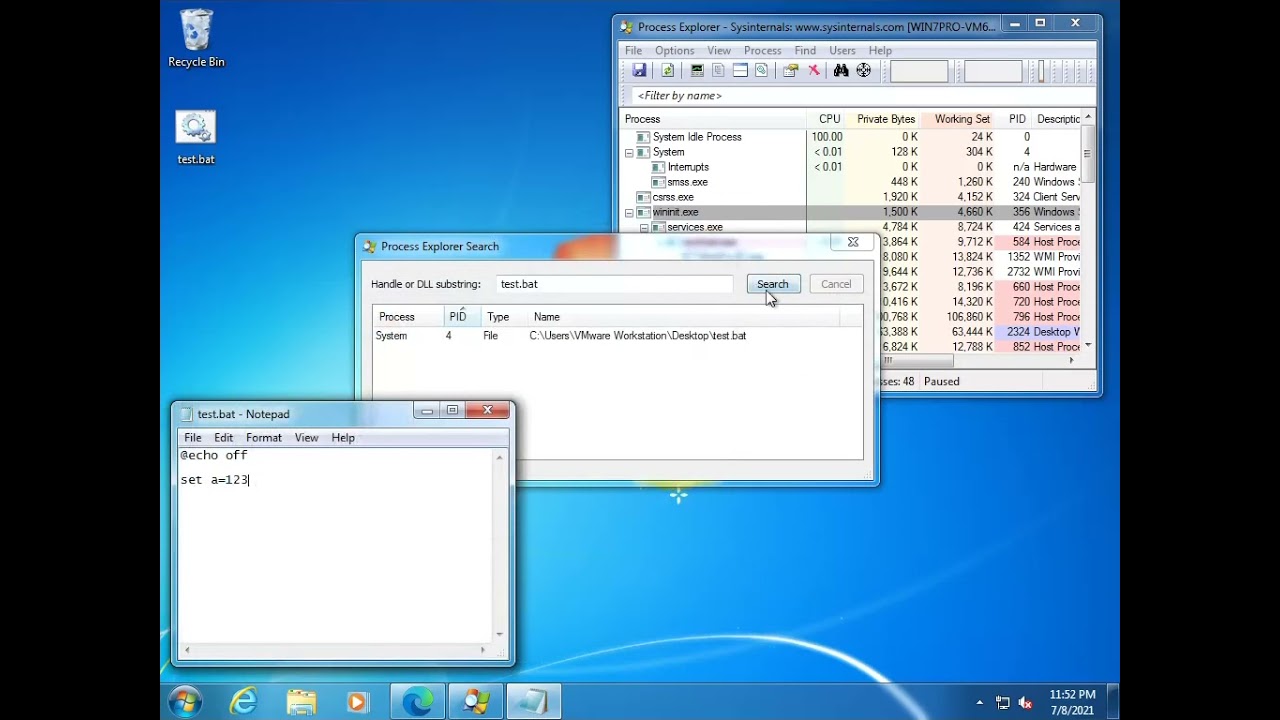Open Process Explorer View menu
This screenshot has height=720, width=1280.
(x=719, y=50)
